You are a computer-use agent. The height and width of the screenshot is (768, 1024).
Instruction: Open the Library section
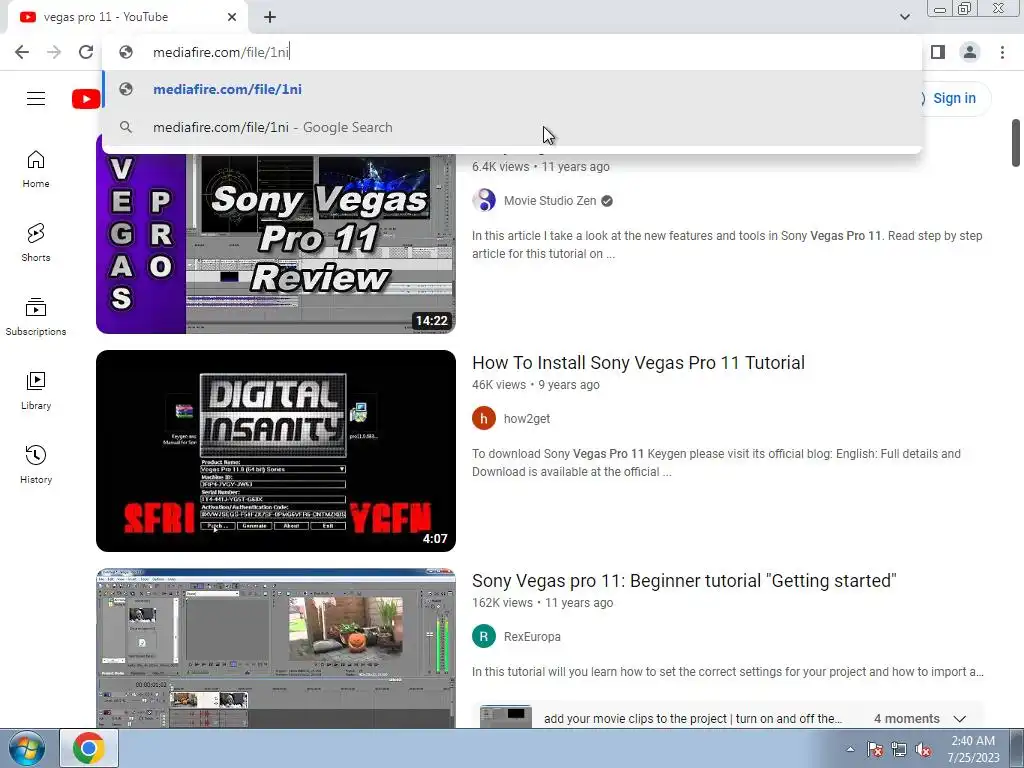36,391
